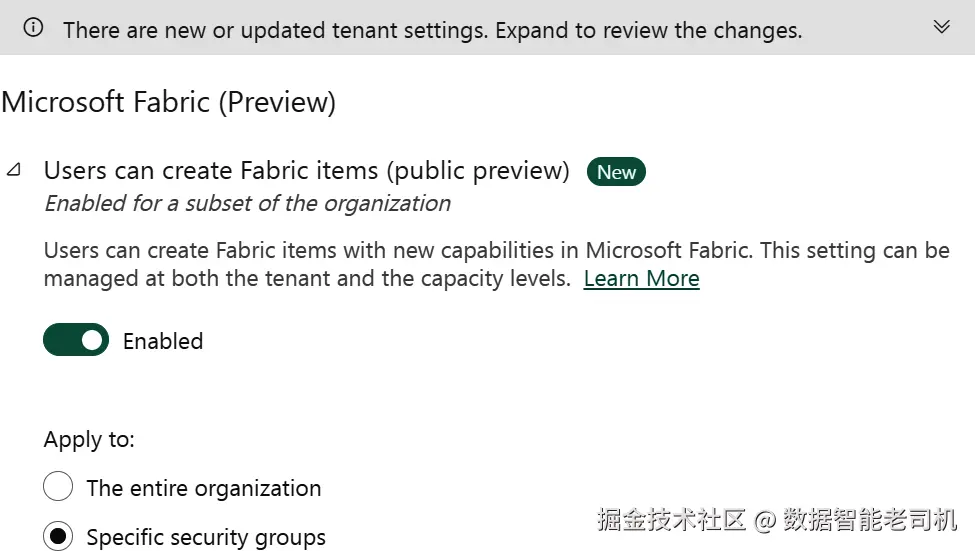Select the Microsoft Fabric (Preview) section heading
Image resolution: width=975 pixels, height=551 pixels.
pos(169,102)
